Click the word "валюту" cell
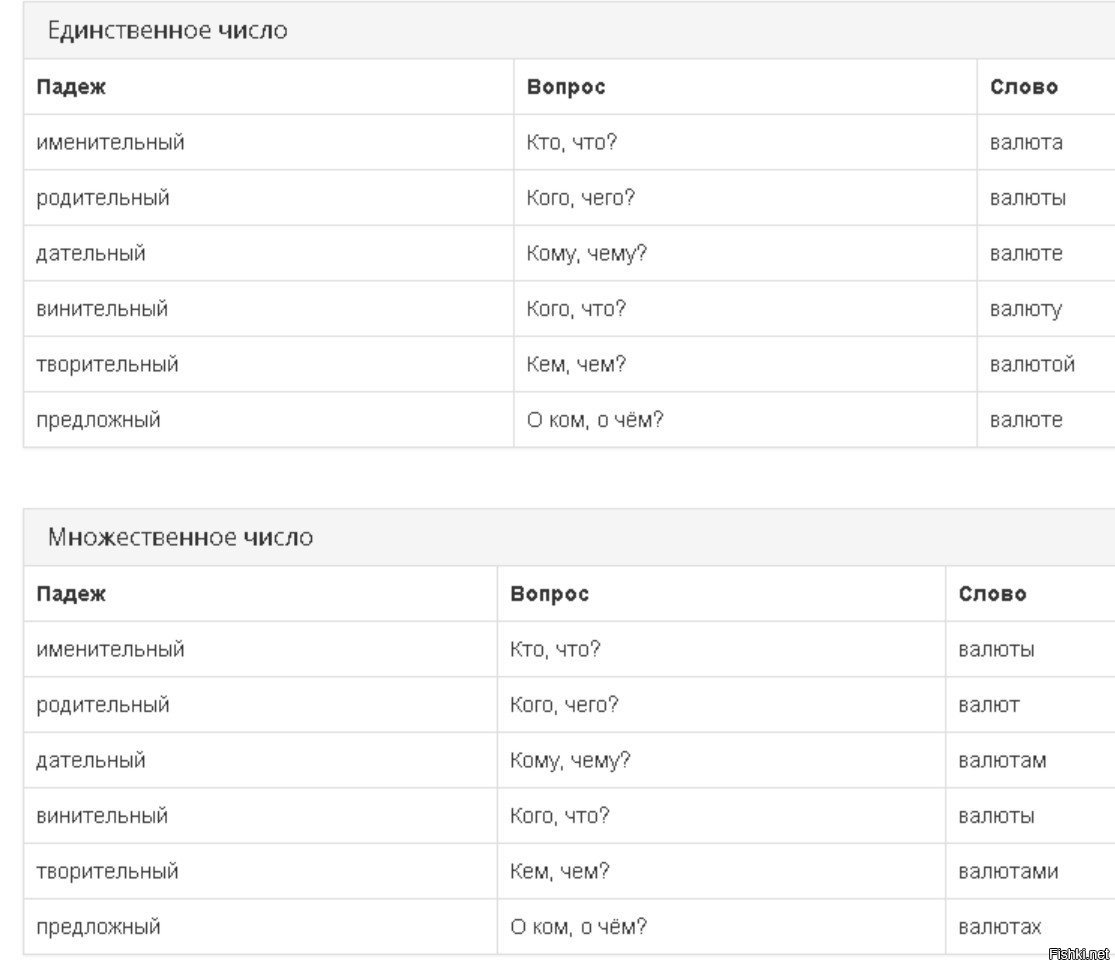Viewport: 1115px width, 966px height. pos(1026,309)
